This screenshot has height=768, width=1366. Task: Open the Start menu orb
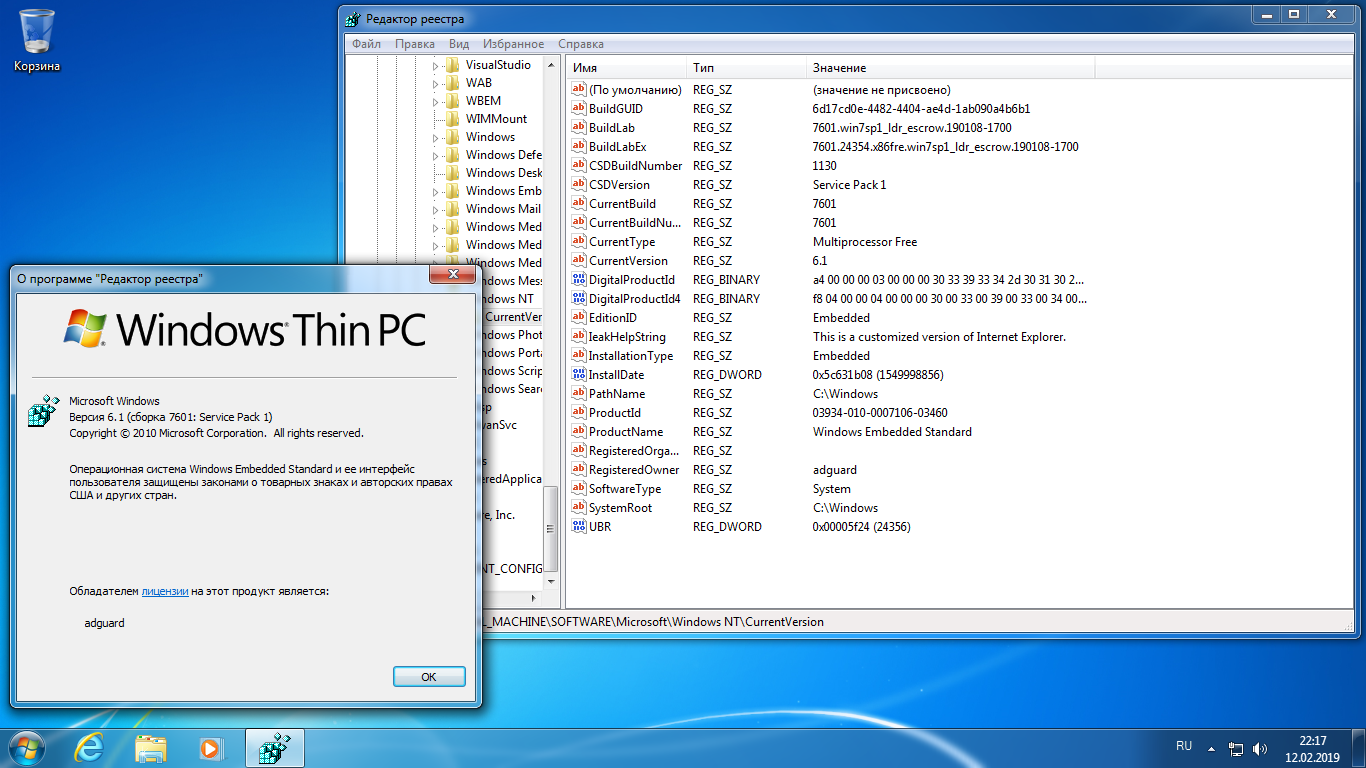coord(25,748)
